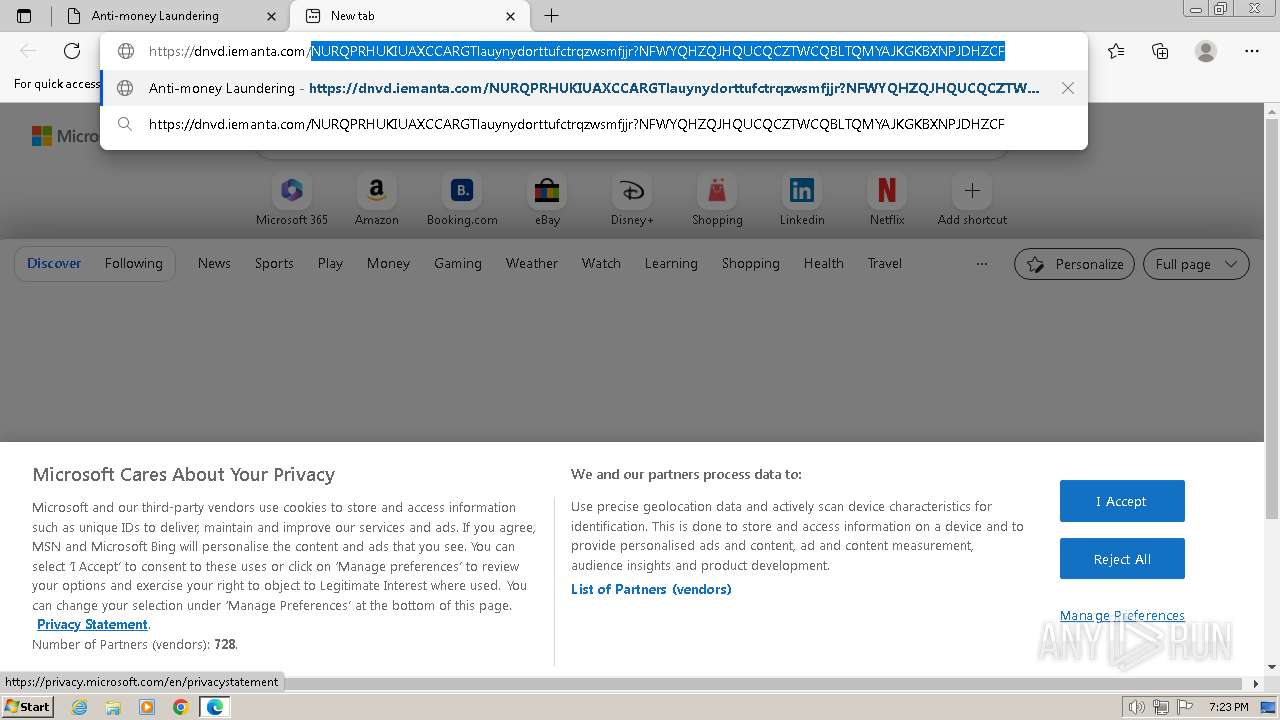Open the Disney+ shortcut tile
Image resolution: width=1280 pixels, height=720 pixels.
pyautogui.click(x=632, y=200)
